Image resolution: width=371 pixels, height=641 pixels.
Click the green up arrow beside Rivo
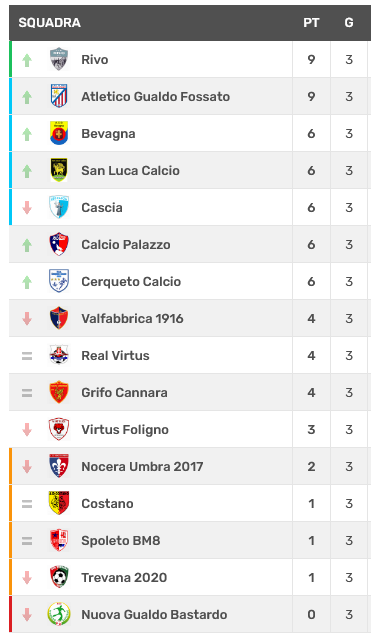(x=27, y=60)
